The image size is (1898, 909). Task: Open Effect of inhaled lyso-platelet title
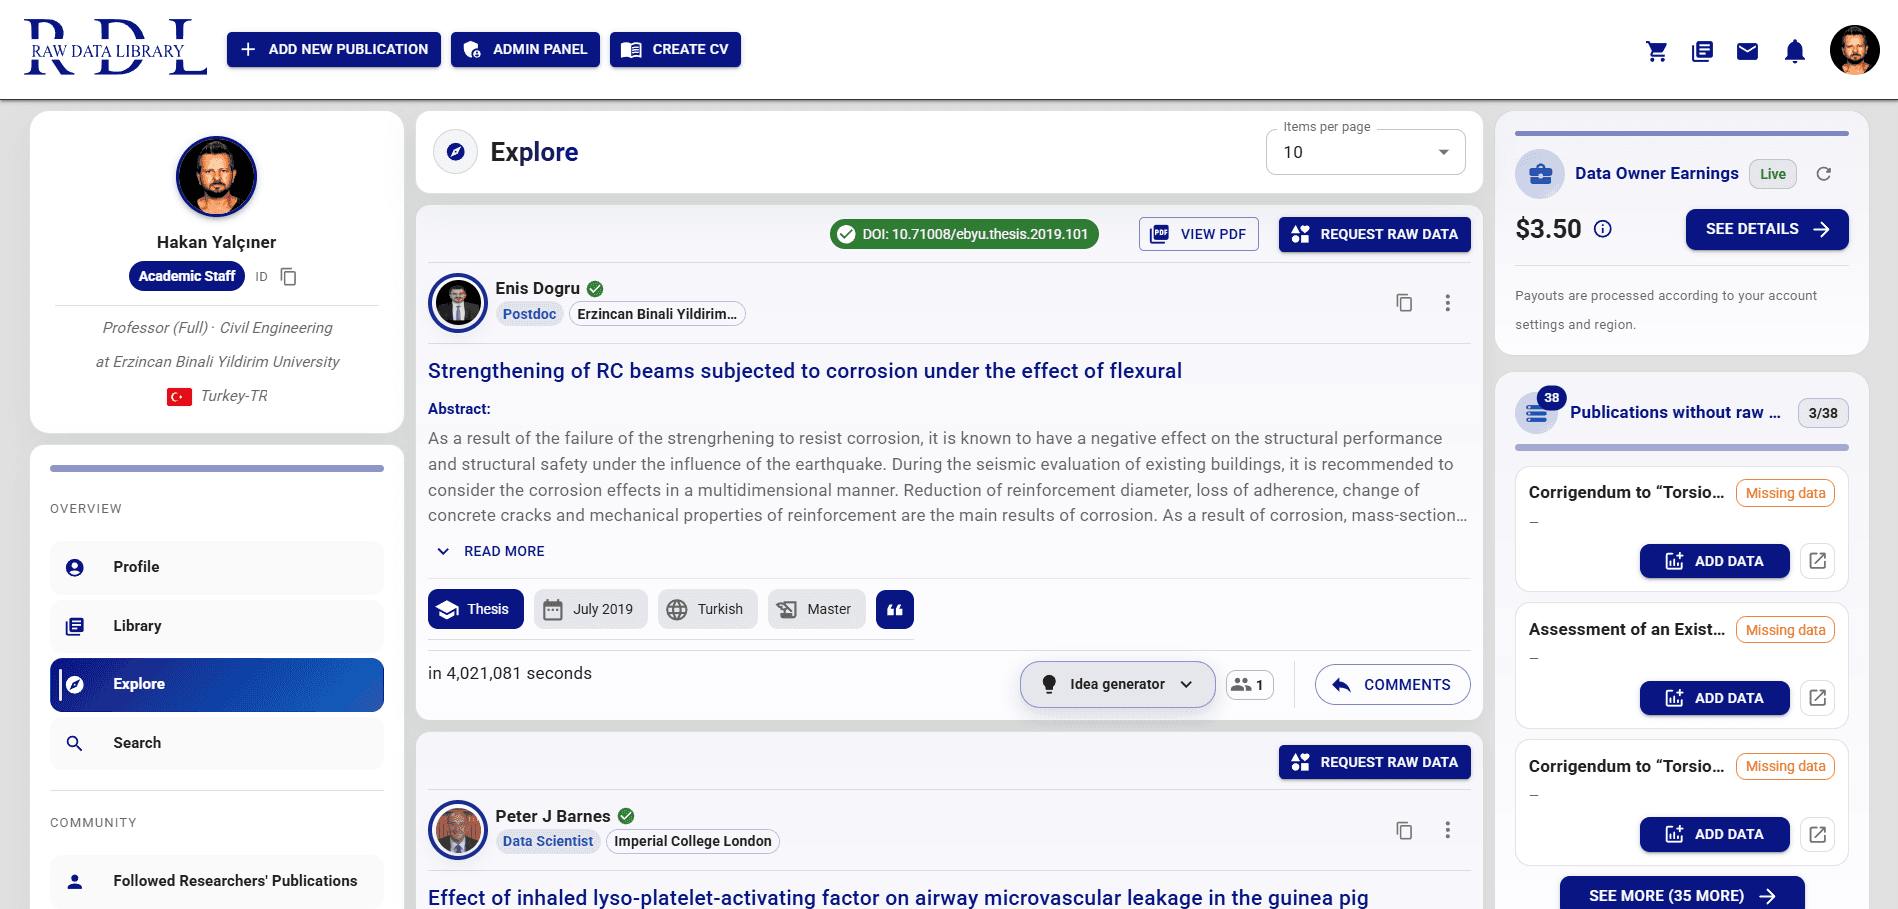coord(898,897)
